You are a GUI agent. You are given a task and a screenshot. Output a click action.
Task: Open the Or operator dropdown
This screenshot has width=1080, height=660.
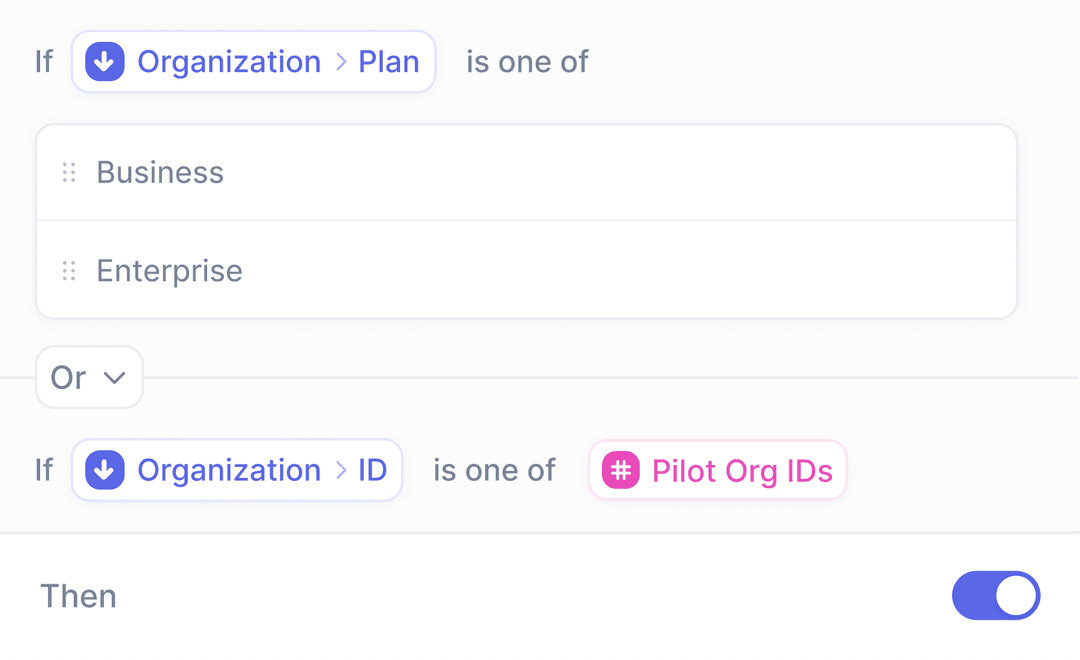pos(89,378)
